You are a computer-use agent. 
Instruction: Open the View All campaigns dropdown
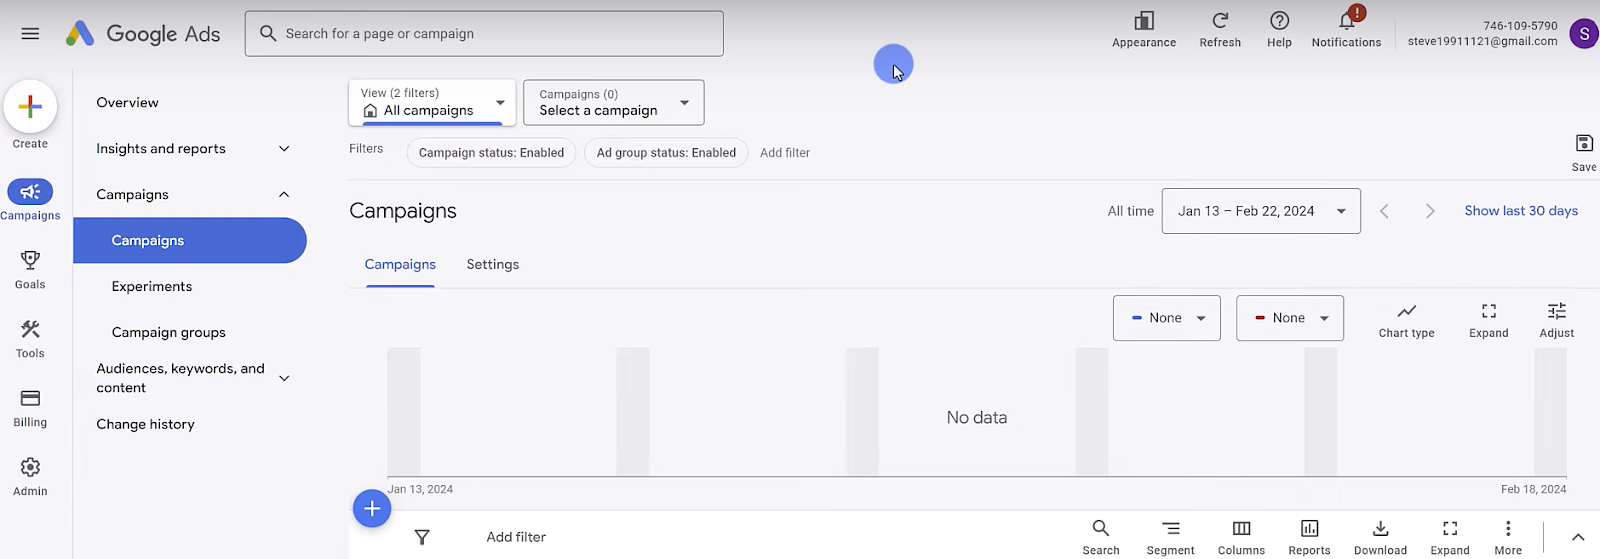click(432, 102)
